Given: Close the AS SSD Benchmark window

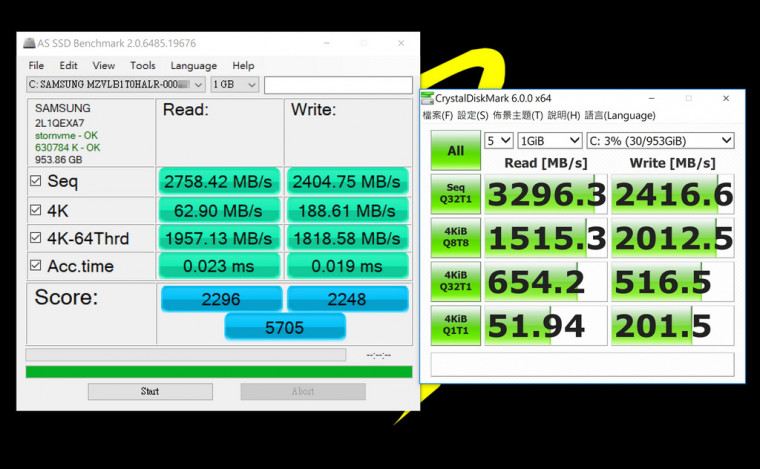Looking at the screenshot, I should coord(401,43).
